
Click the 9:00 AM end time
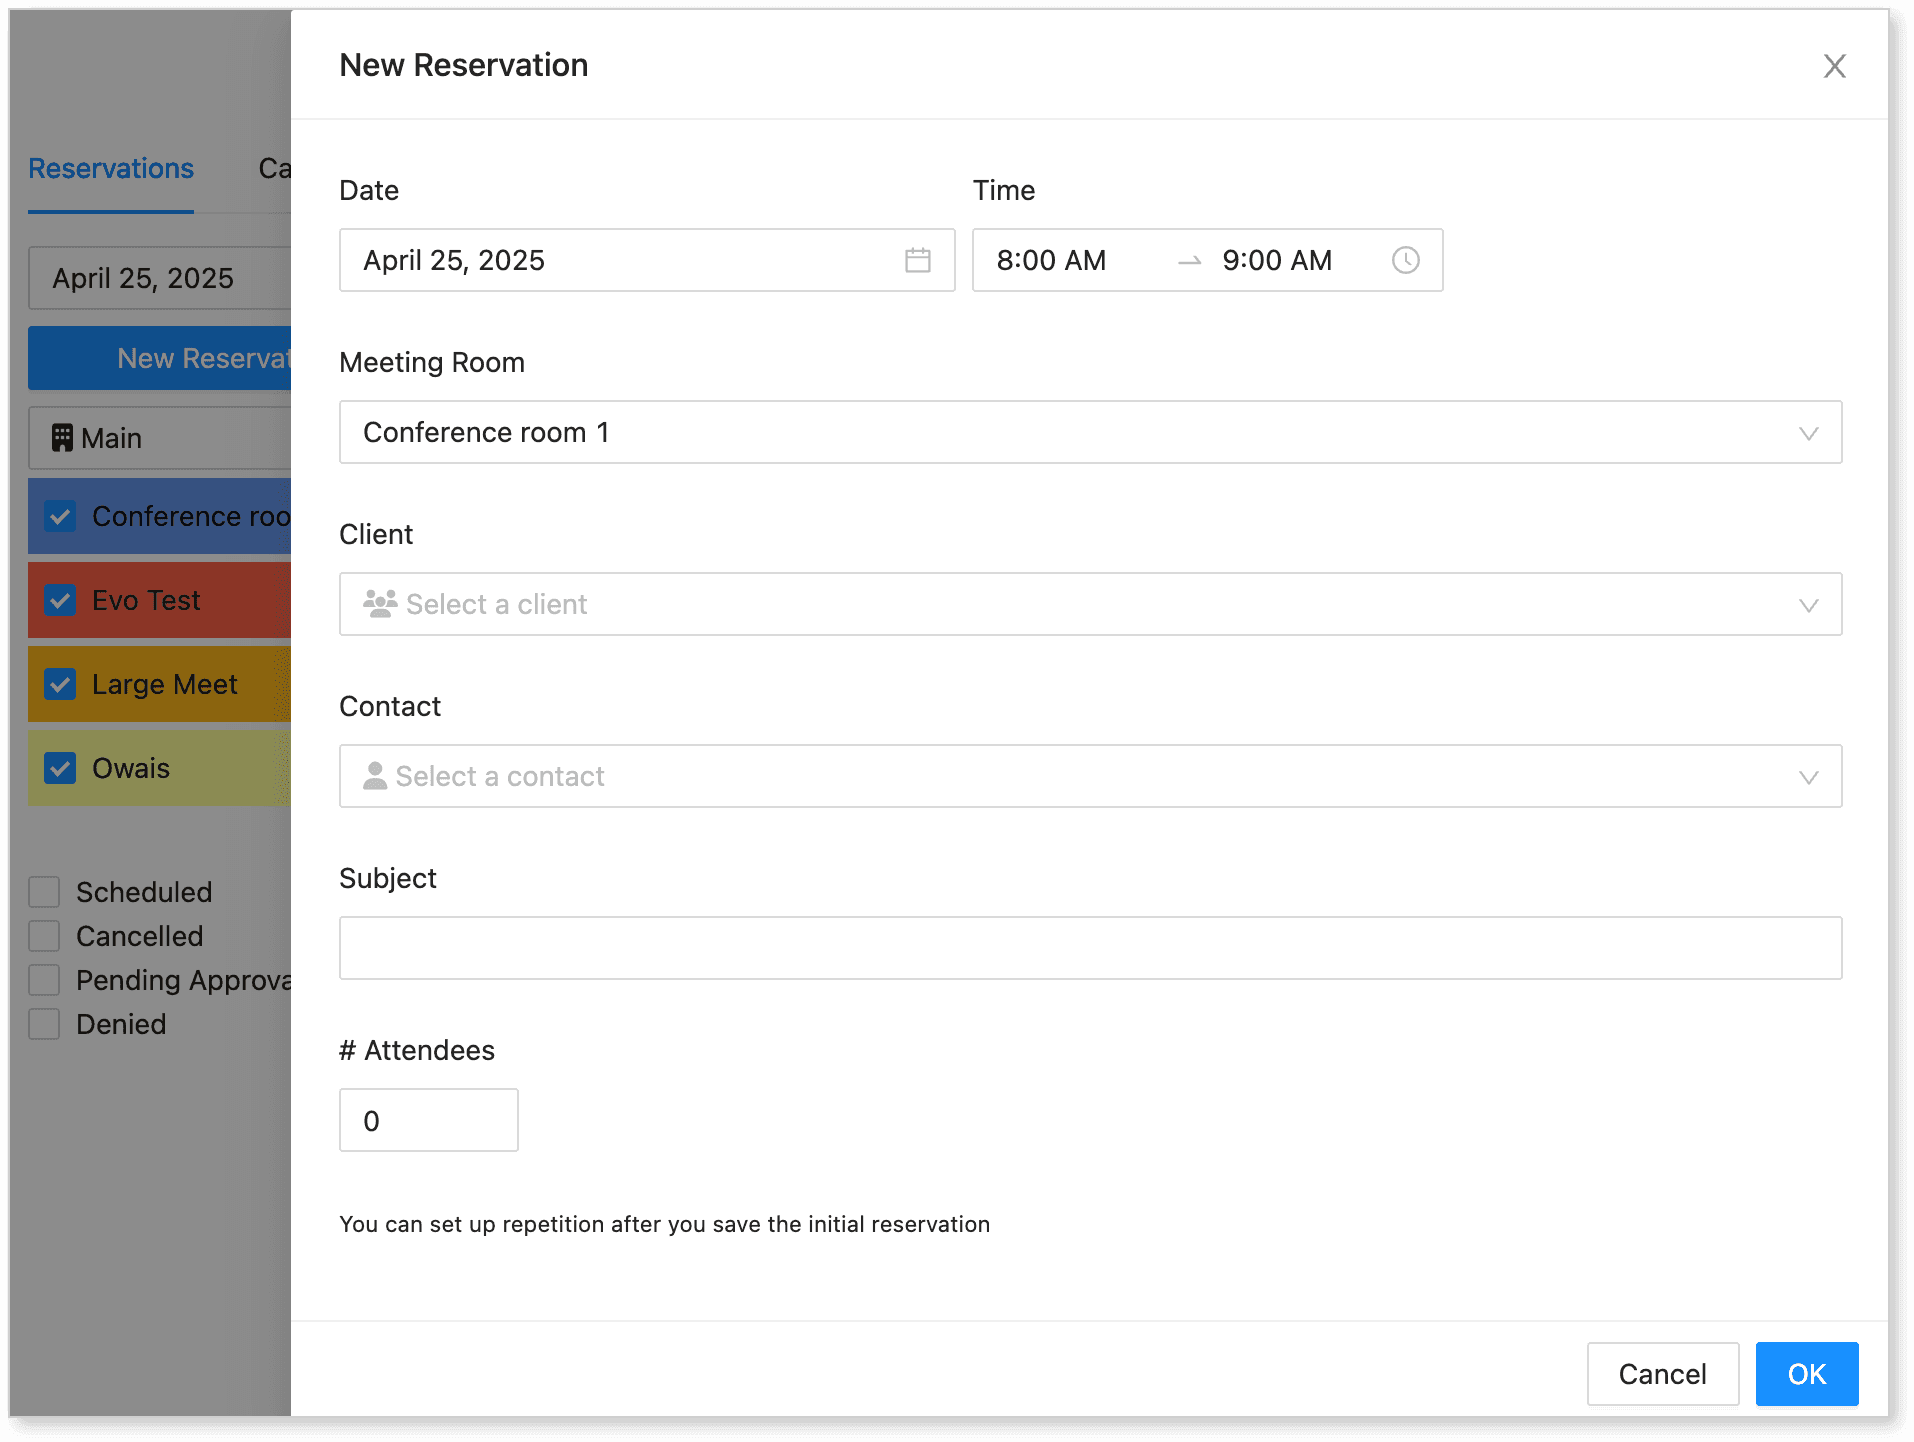[1277, 260]
